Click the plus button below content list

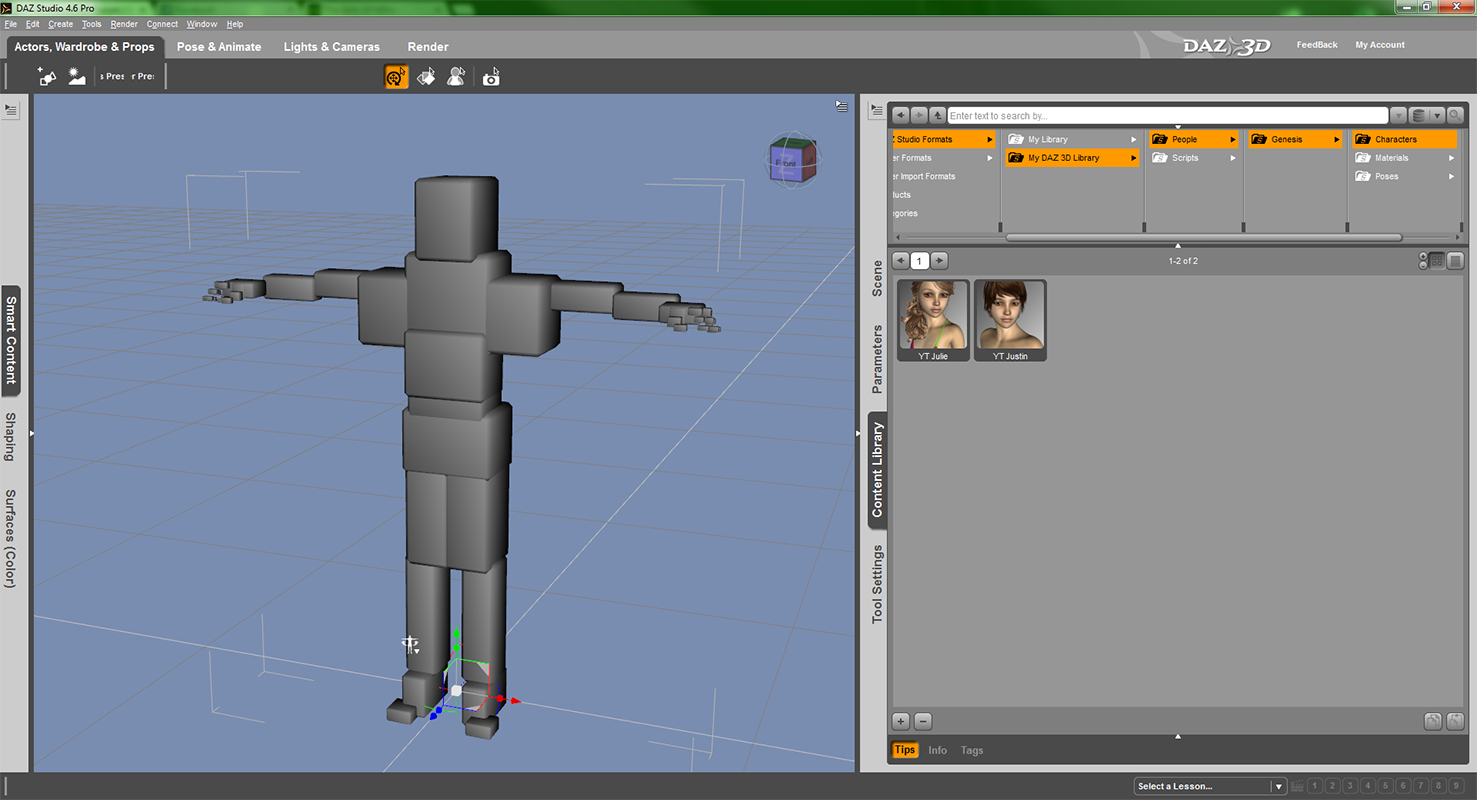[x=900, y=721]
